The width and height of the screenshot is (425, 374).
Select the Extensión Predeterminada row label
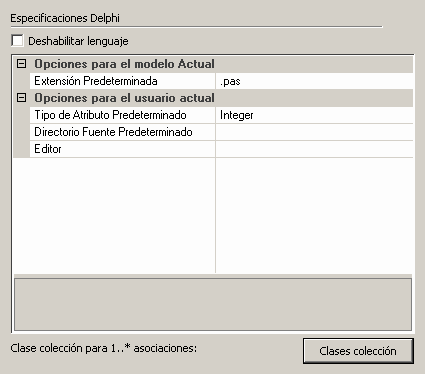point(122,81)
